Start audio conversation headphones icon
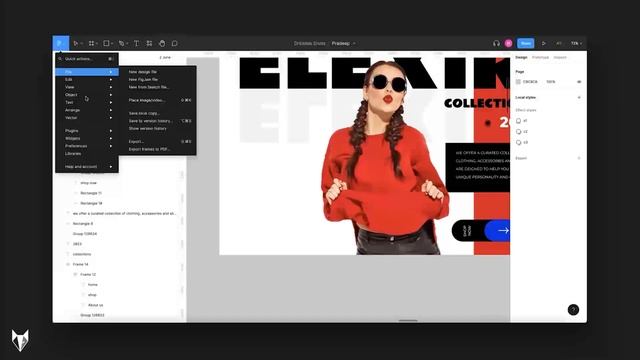 (x=496, y=43)
